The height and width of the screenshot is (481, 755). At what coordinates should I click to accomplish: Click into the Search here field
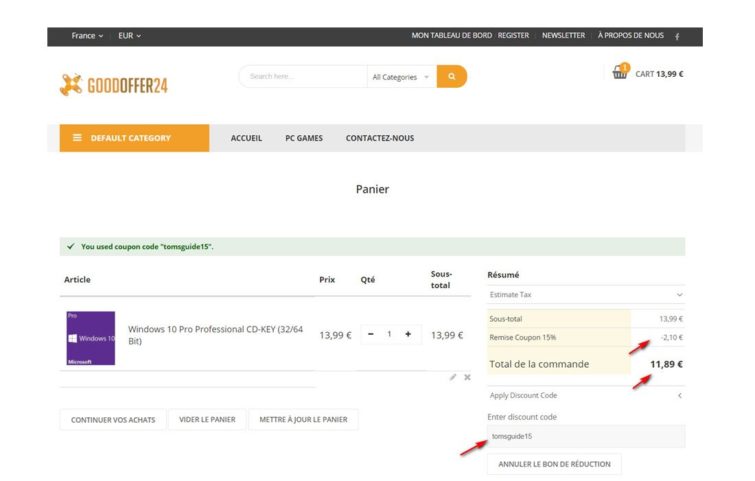[x=303, y=77]
